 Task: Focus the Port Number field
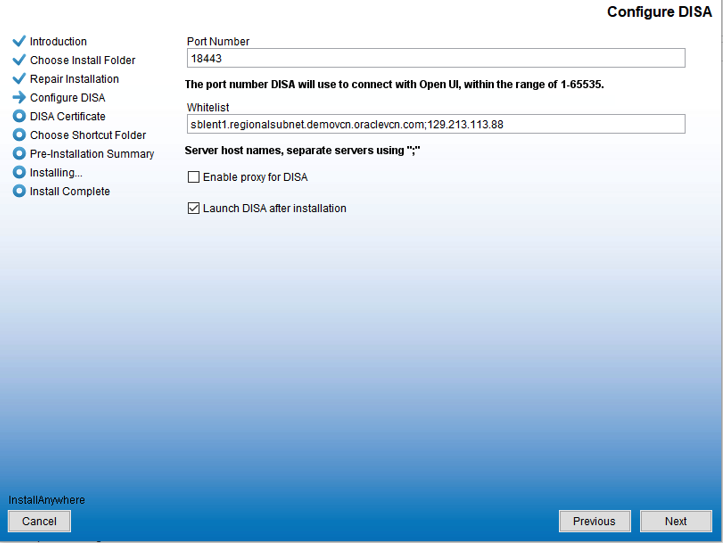436,58
